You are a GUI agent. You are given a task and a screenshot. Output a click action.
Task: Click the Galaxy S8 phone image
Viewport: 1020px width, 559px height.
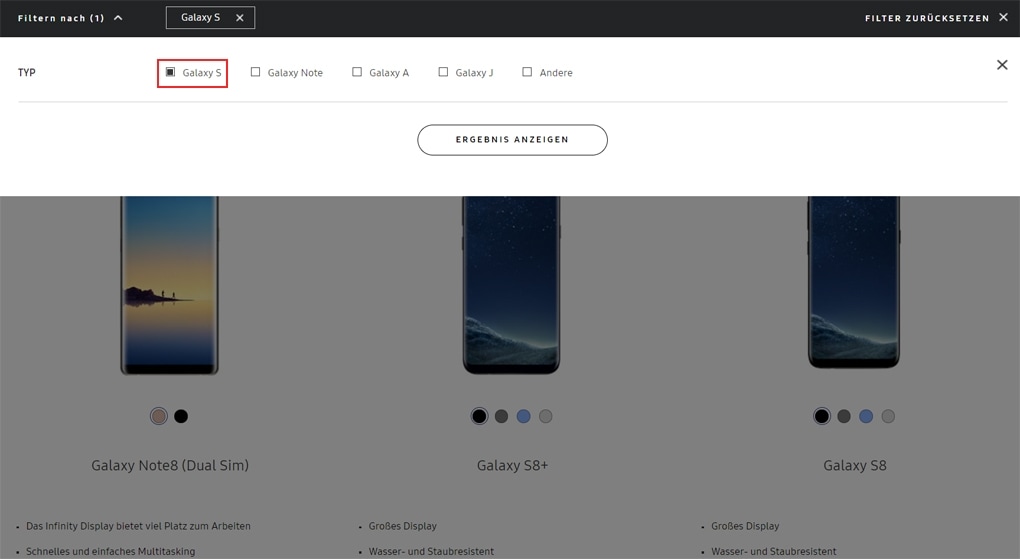(853, 282)
